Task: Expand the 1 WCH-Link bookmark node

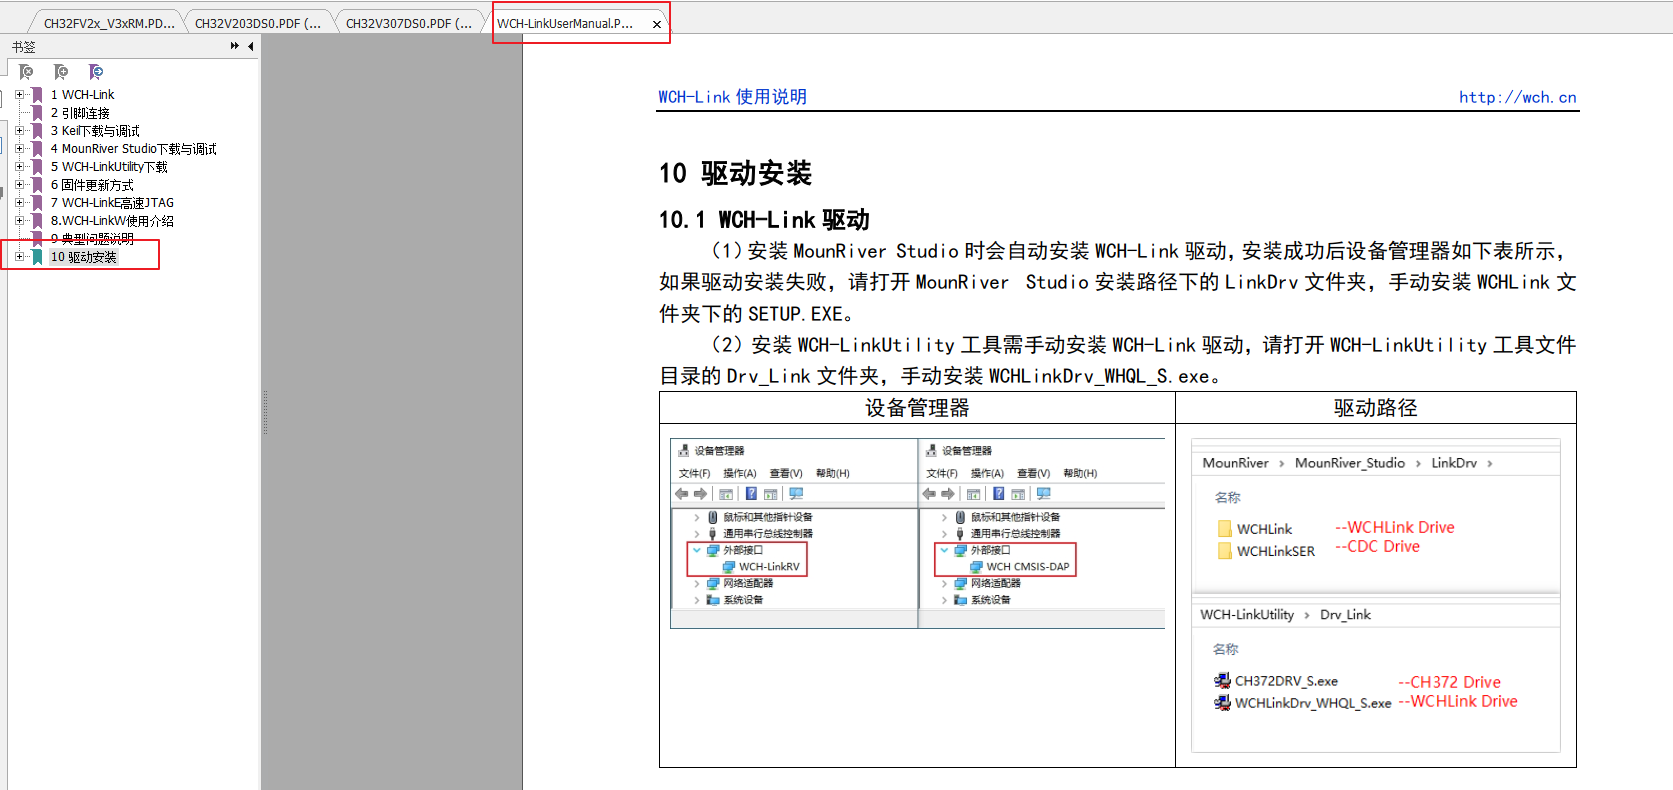Action: [19, 95]
